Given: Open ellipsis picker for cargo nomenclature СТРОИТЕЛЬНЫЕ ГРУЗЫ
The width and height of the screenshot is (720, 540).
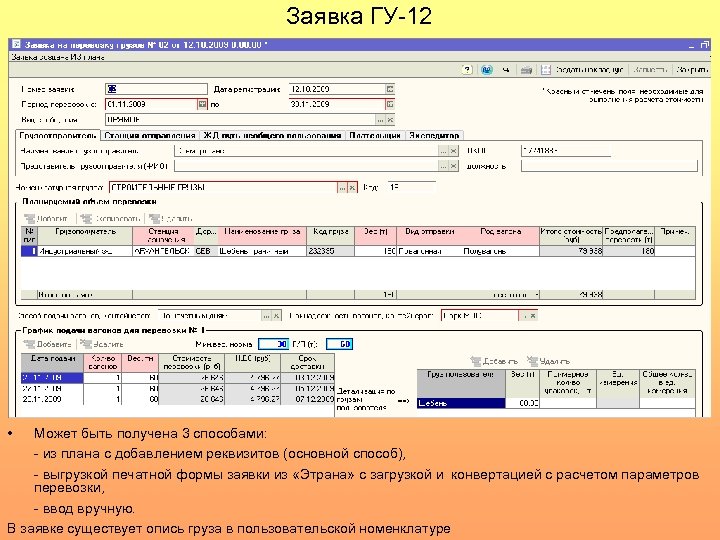Looking at the screenshot, I should 342,187.
